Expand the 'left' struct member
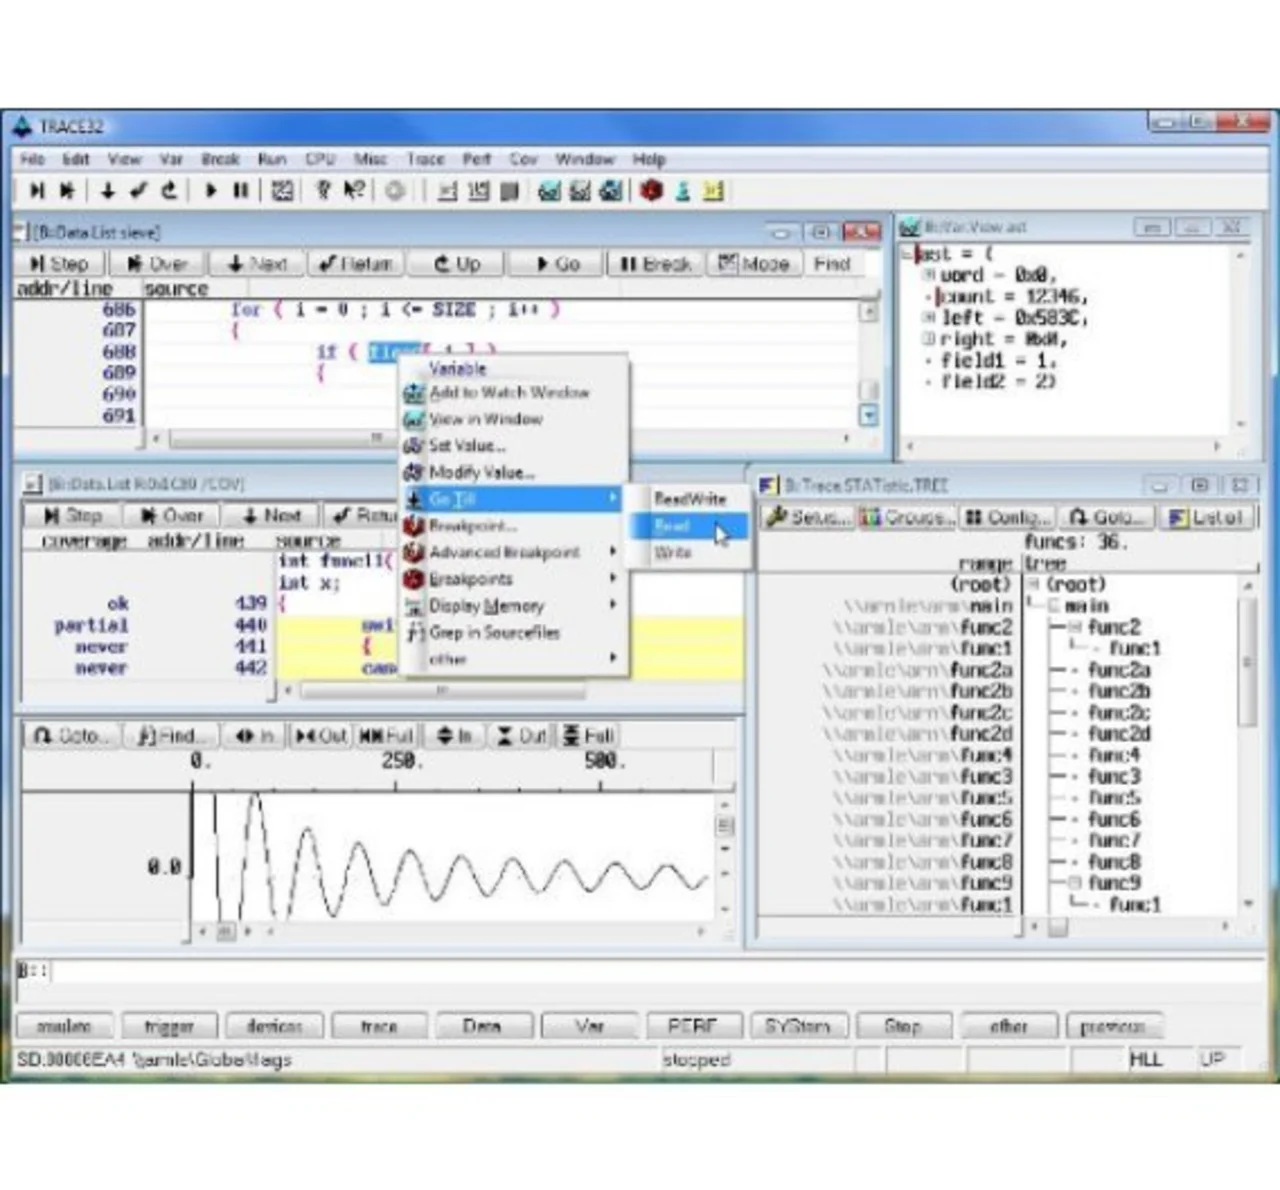Screen dimensions: 1280x1190 [929, 318]
